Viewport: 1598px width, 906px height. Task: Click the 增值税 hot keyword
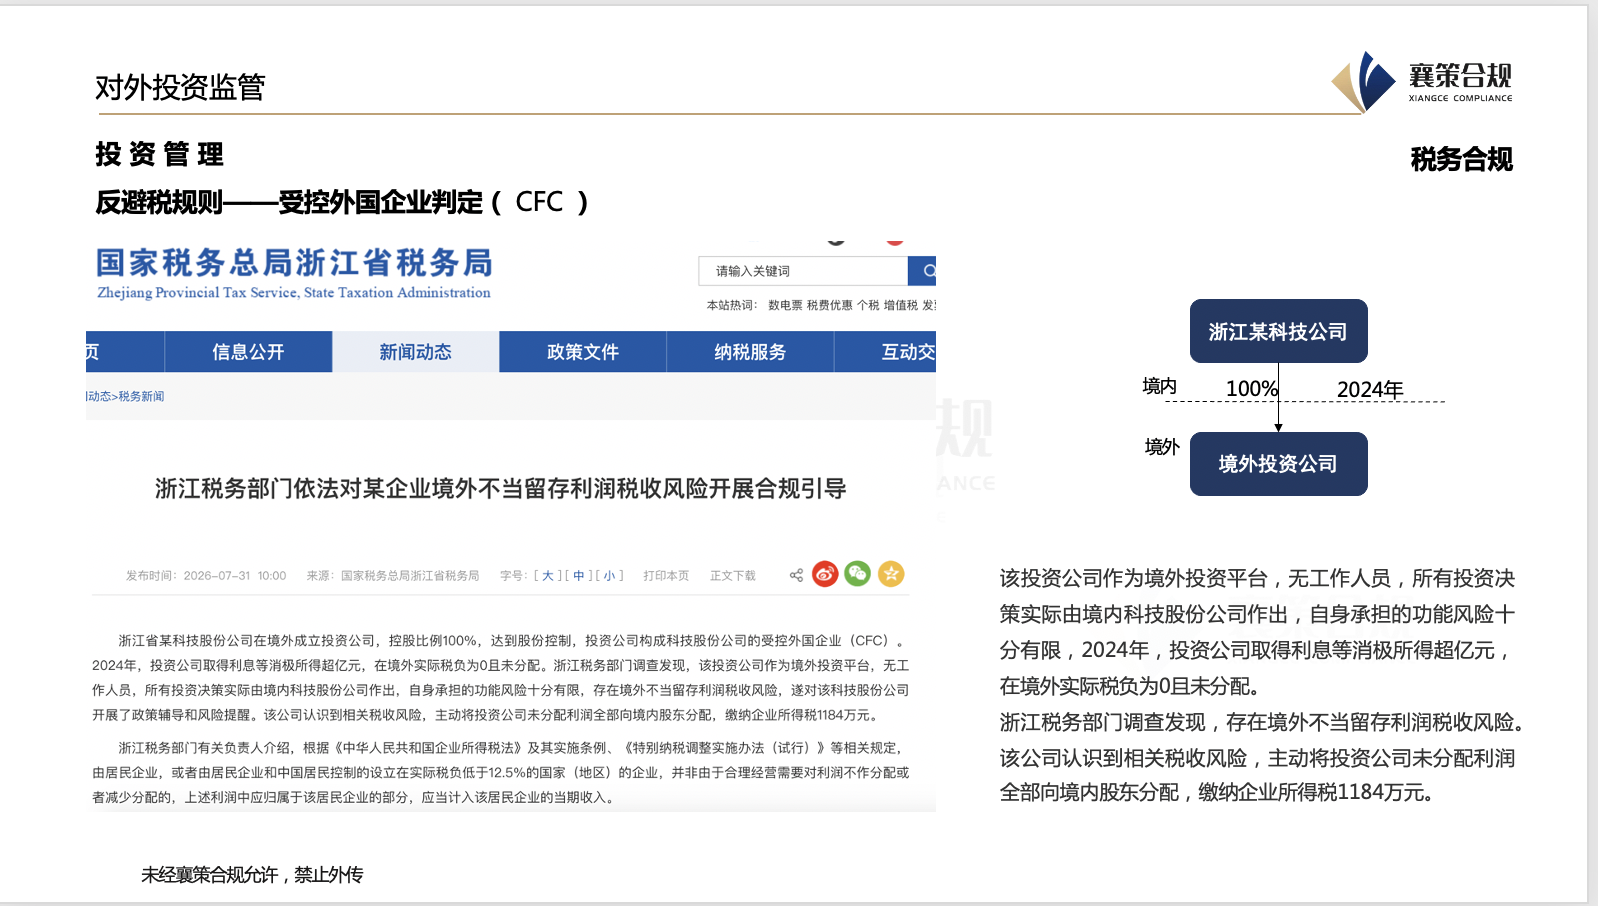(x=901, y=305)
